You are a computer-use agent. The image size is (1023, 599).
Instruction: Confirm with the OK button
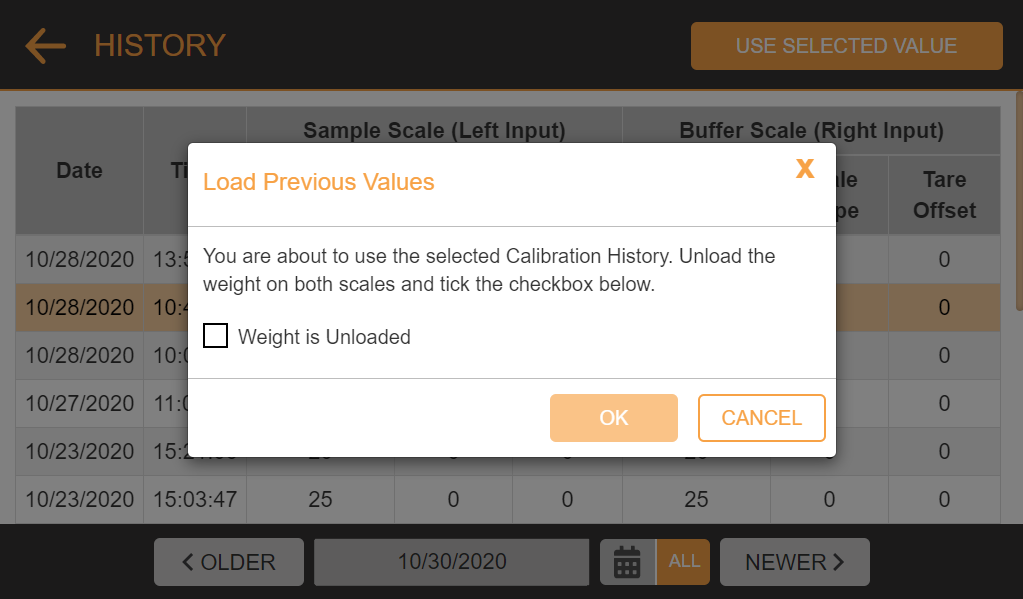tap(613, 418)
